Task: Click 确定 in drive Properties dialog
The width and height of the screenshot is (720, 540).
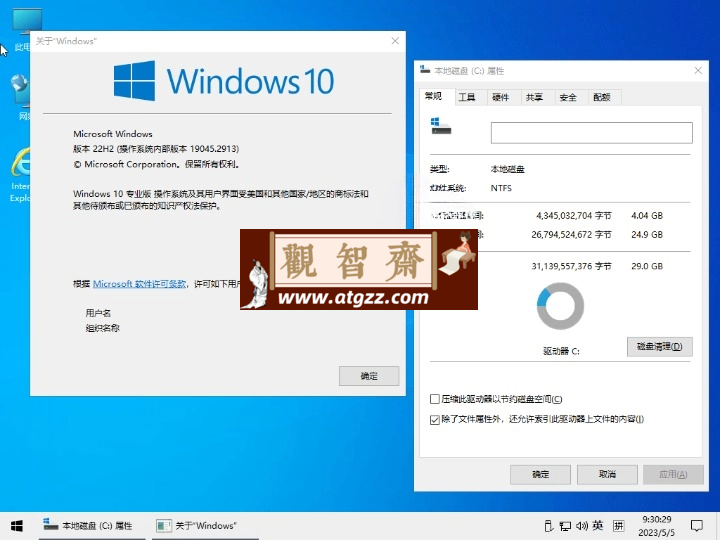Action: 540,474
